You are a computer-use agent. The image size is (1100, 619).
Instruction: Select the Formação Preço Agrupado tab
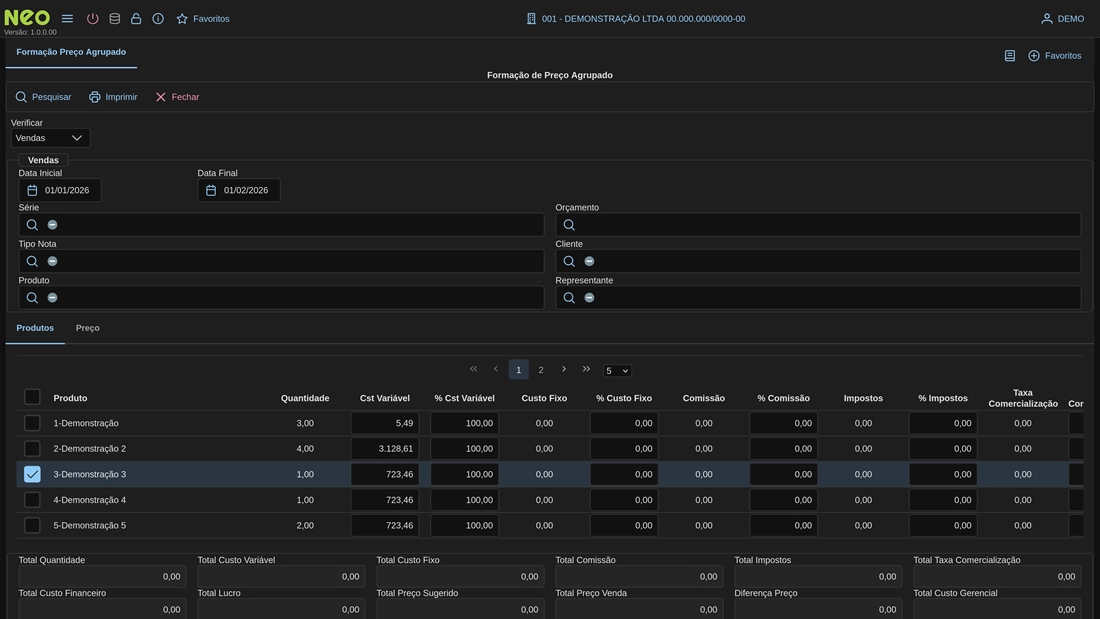pos(71,52)
